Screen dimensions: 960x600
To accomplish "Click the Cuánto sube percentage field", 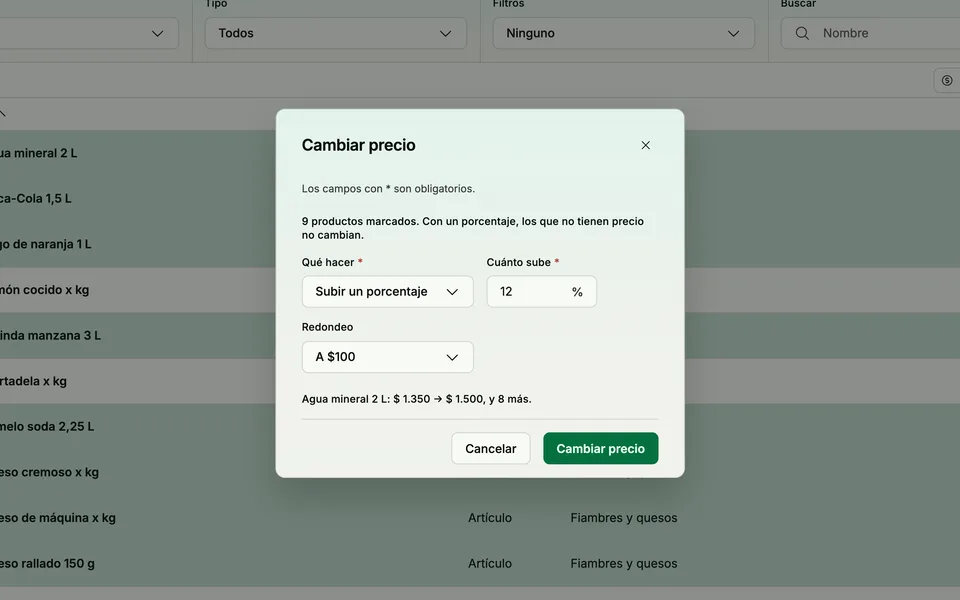I will point(541,291).
